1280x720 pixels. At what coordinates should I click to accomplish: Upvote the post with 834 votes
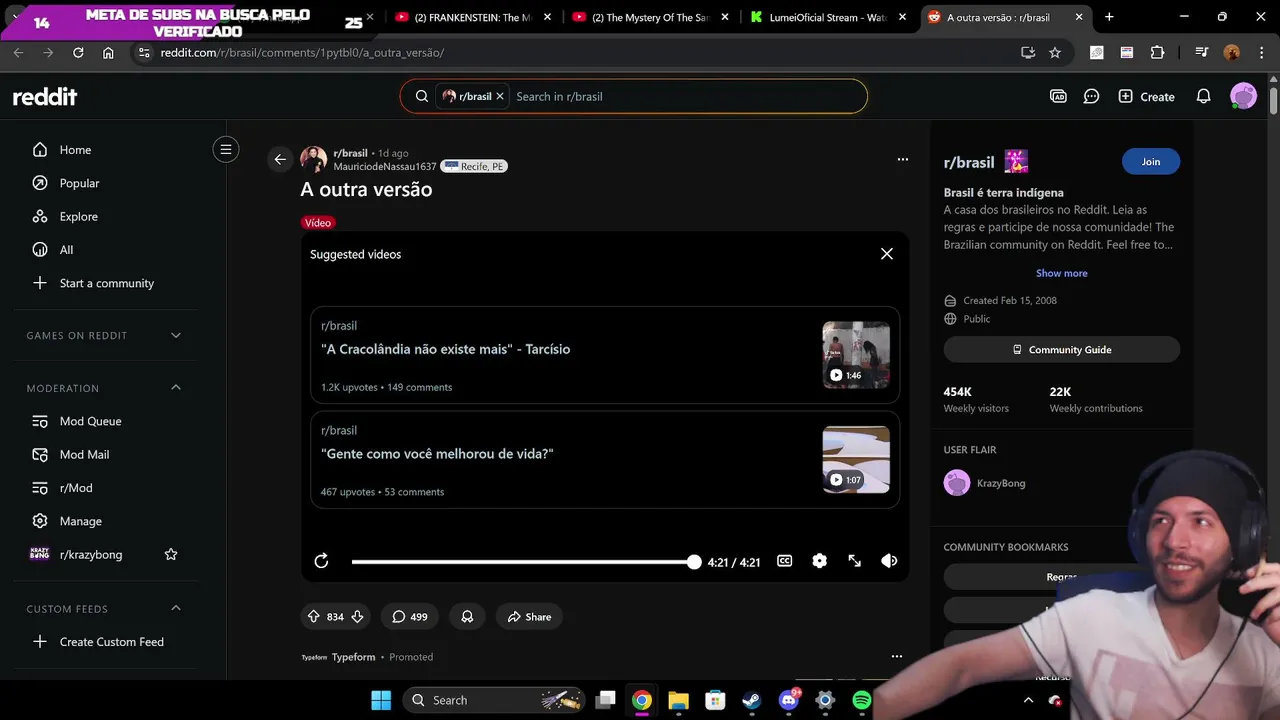[x=314, y=617]
